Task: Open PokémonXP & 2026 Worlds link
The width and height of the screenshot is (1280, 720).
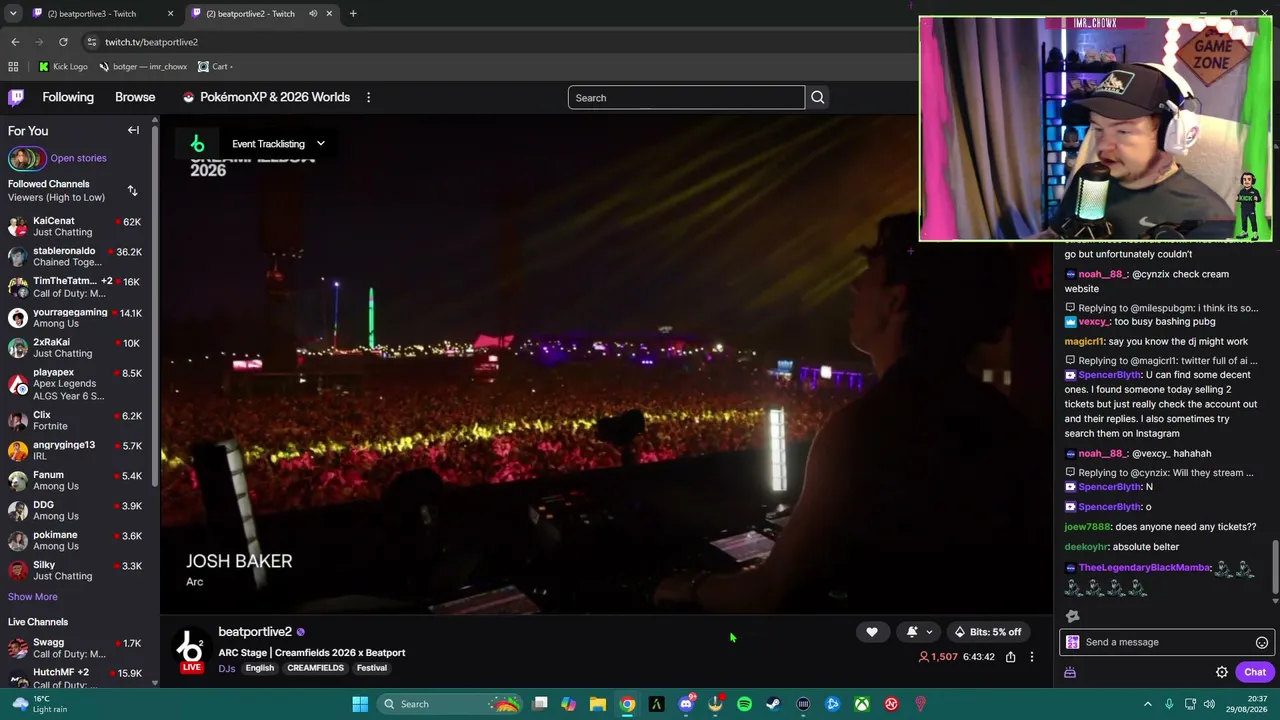Action: tap(266, 97)
